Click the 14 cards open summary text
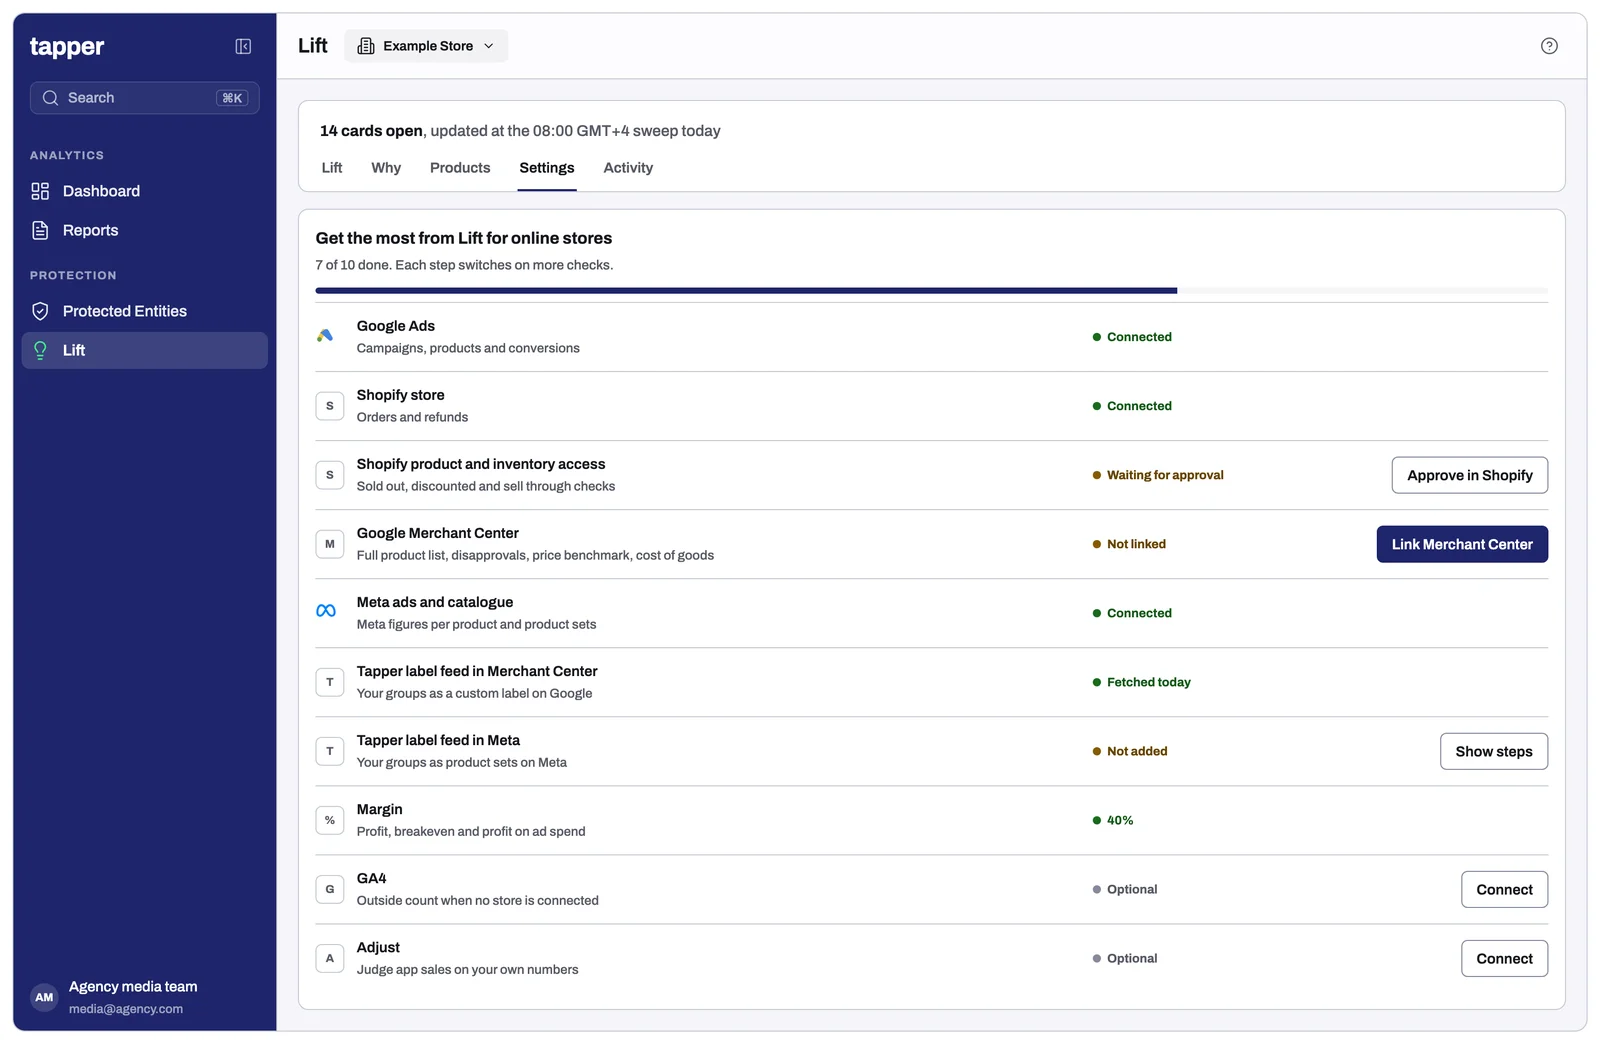This screenshot has width=1600, height=1044. point(371,131)
